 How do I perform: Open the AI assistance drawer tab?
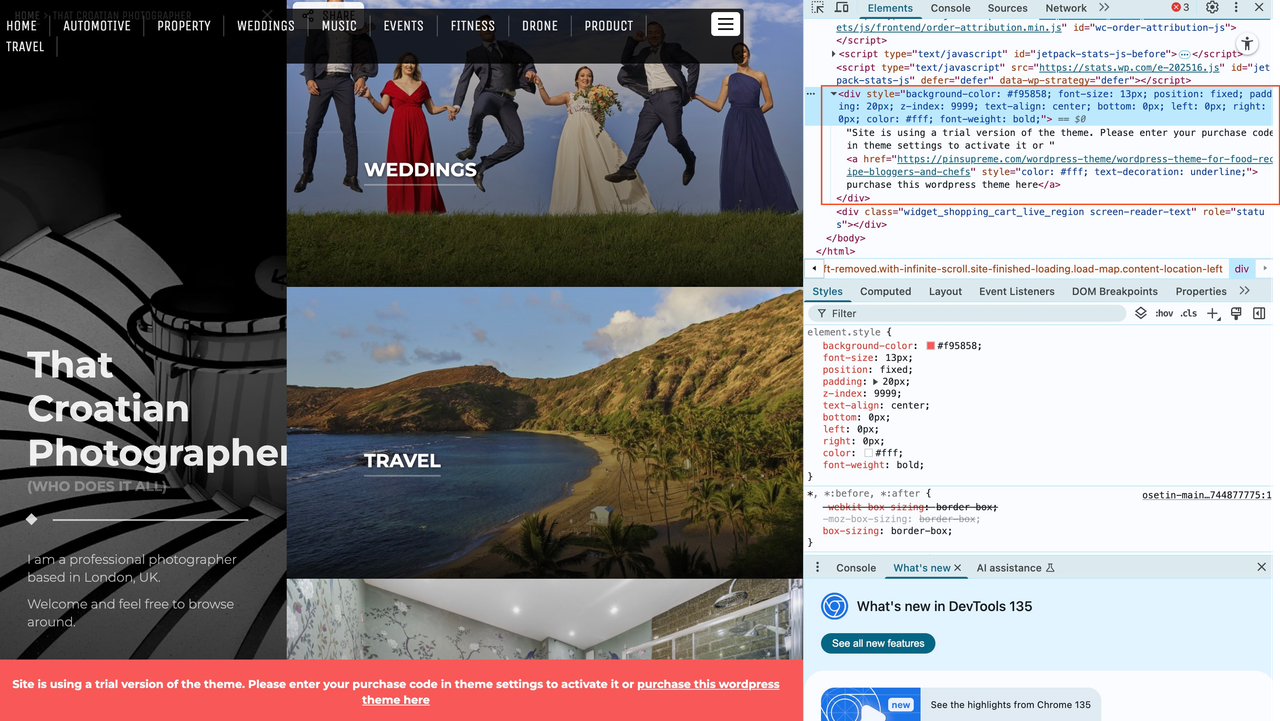(x=1015, y=567)
